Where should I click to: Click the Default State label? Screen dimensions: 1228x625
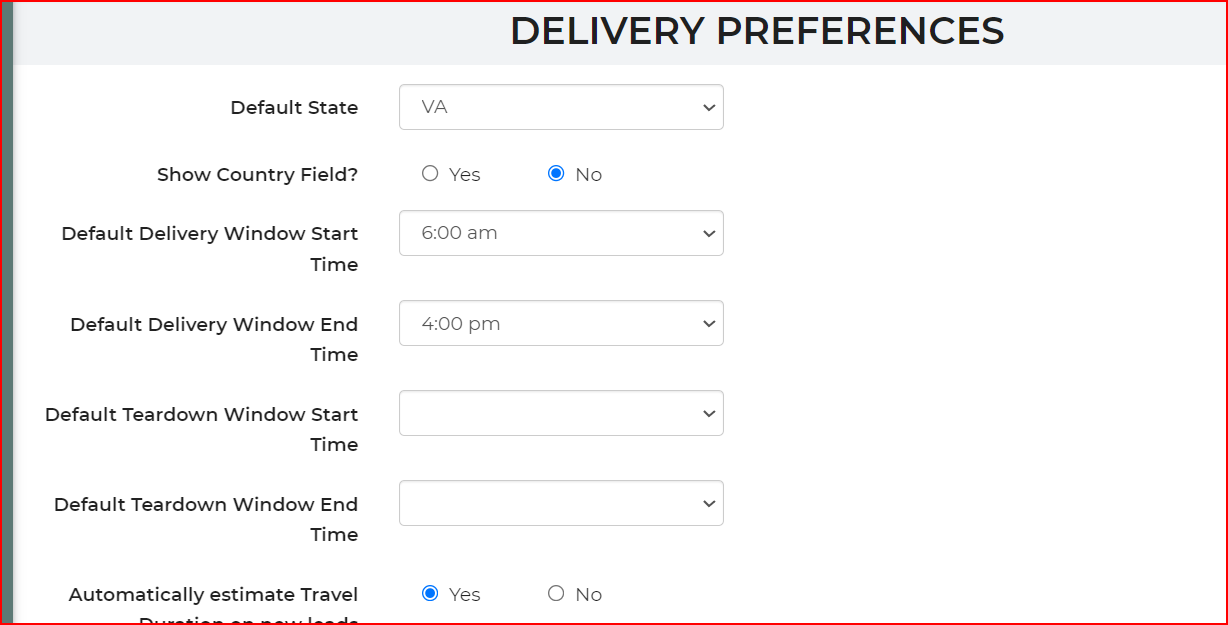[294, 108]
